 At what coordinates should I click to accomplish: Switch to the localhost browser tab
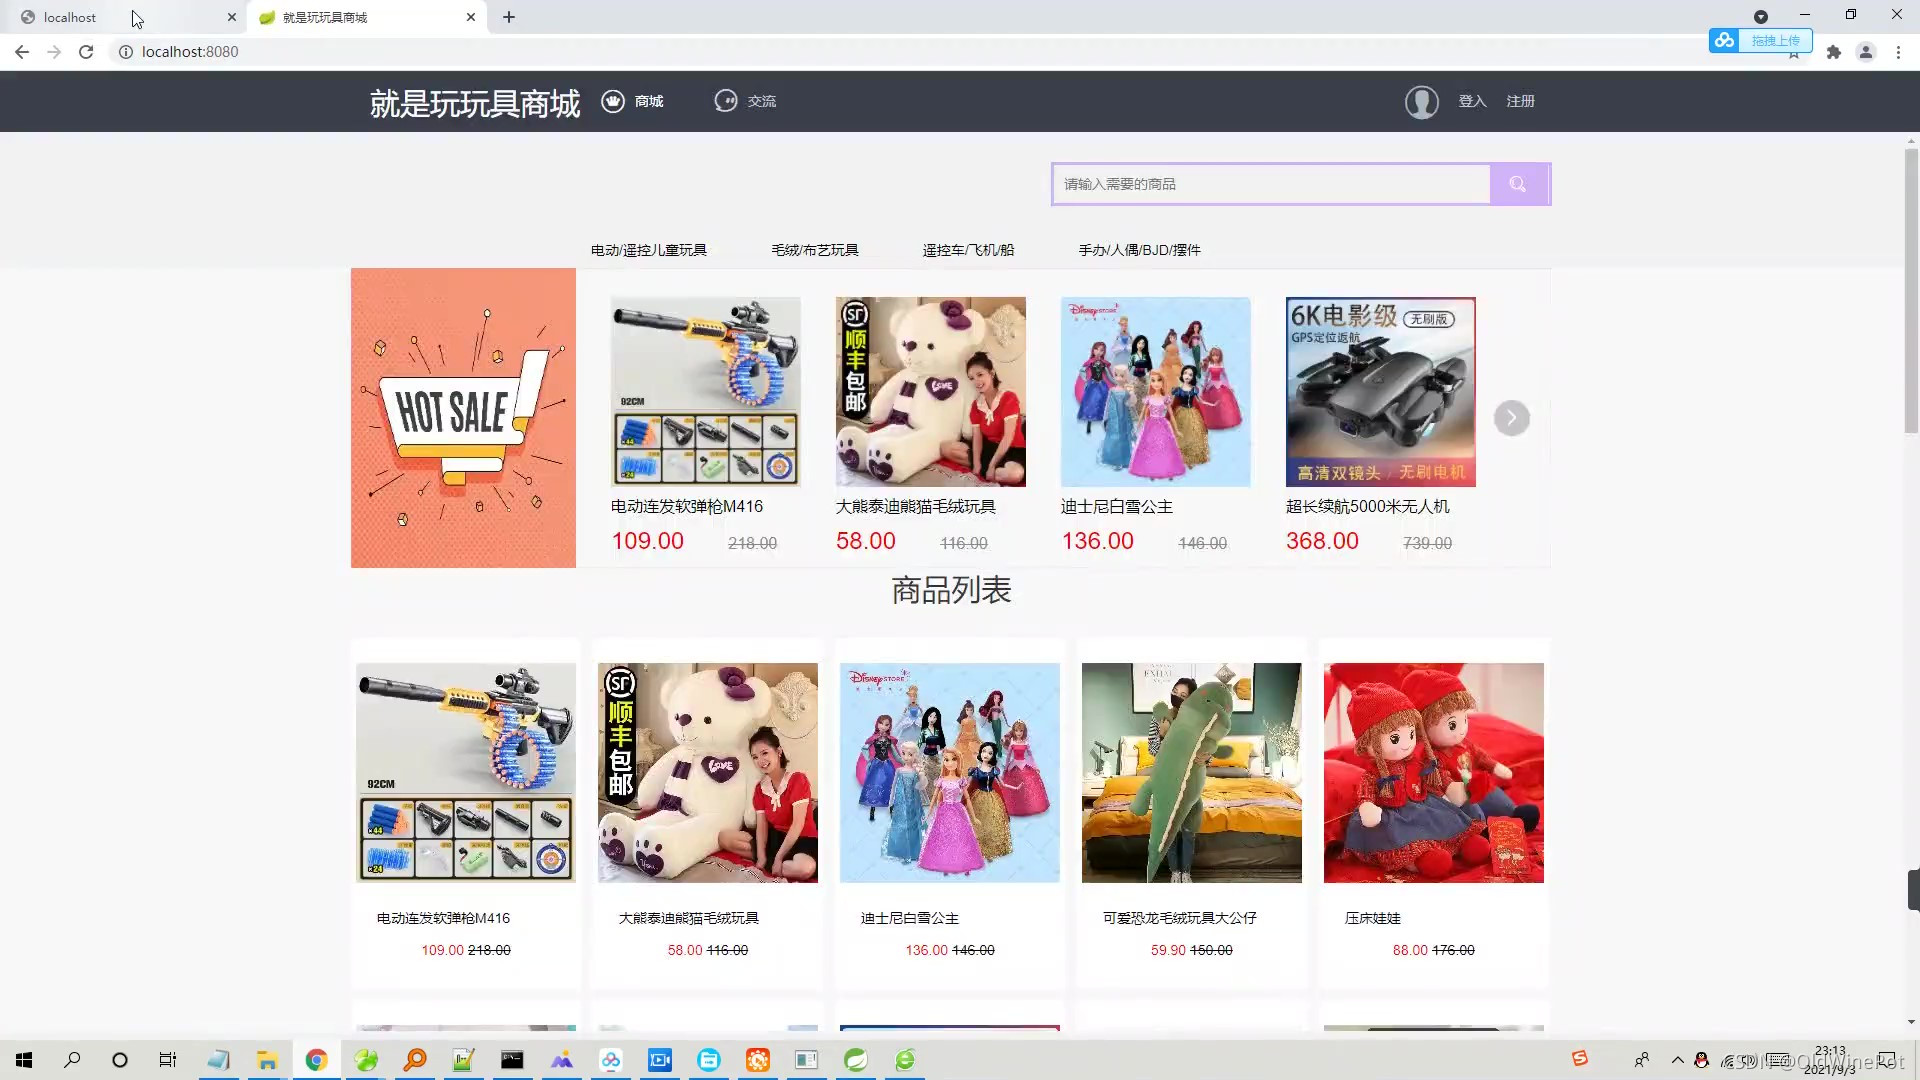(70, 17)
